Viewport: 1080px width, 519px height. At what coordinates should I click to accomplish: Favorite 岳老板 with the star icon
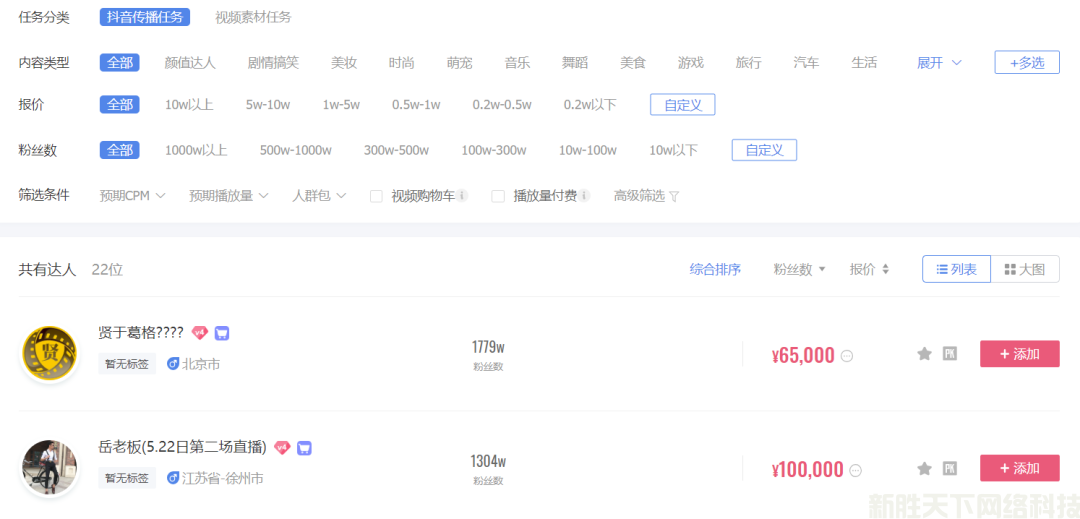click(924, 468)
